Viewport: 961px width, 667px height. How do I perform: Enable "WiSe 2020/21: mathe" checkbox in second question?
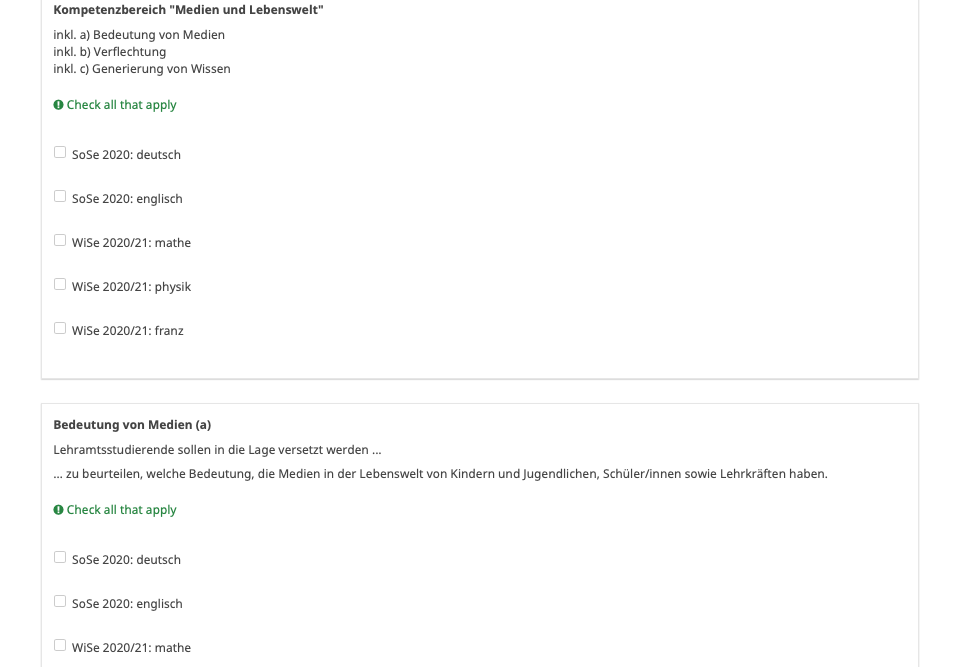click(60, 646)
